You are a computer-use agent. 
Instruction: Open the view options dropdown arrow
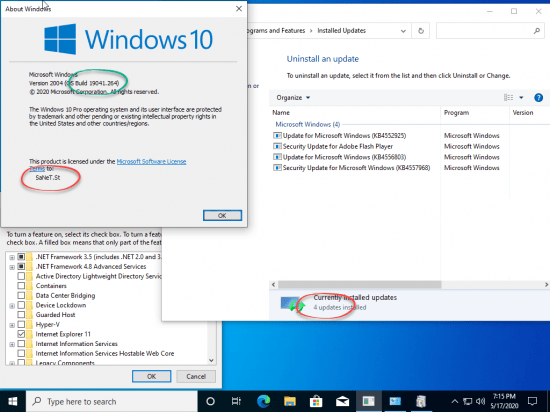(521, 97)
